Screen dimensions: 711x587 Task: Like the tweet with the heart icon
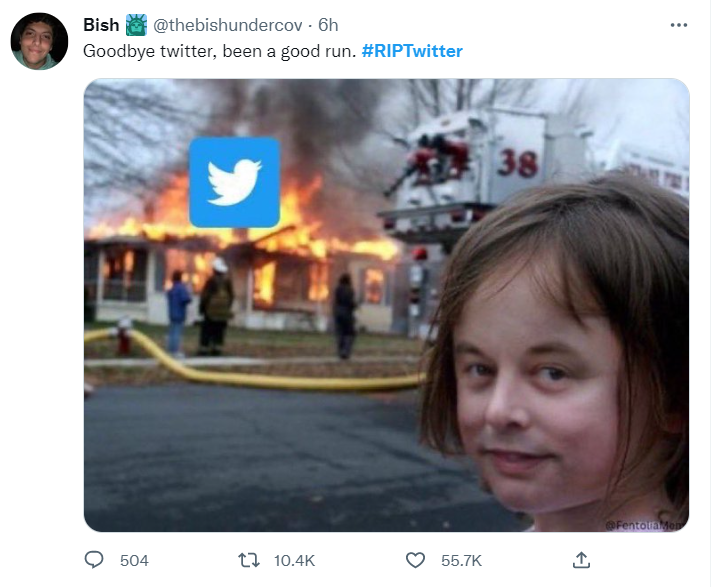coord(417,560)
